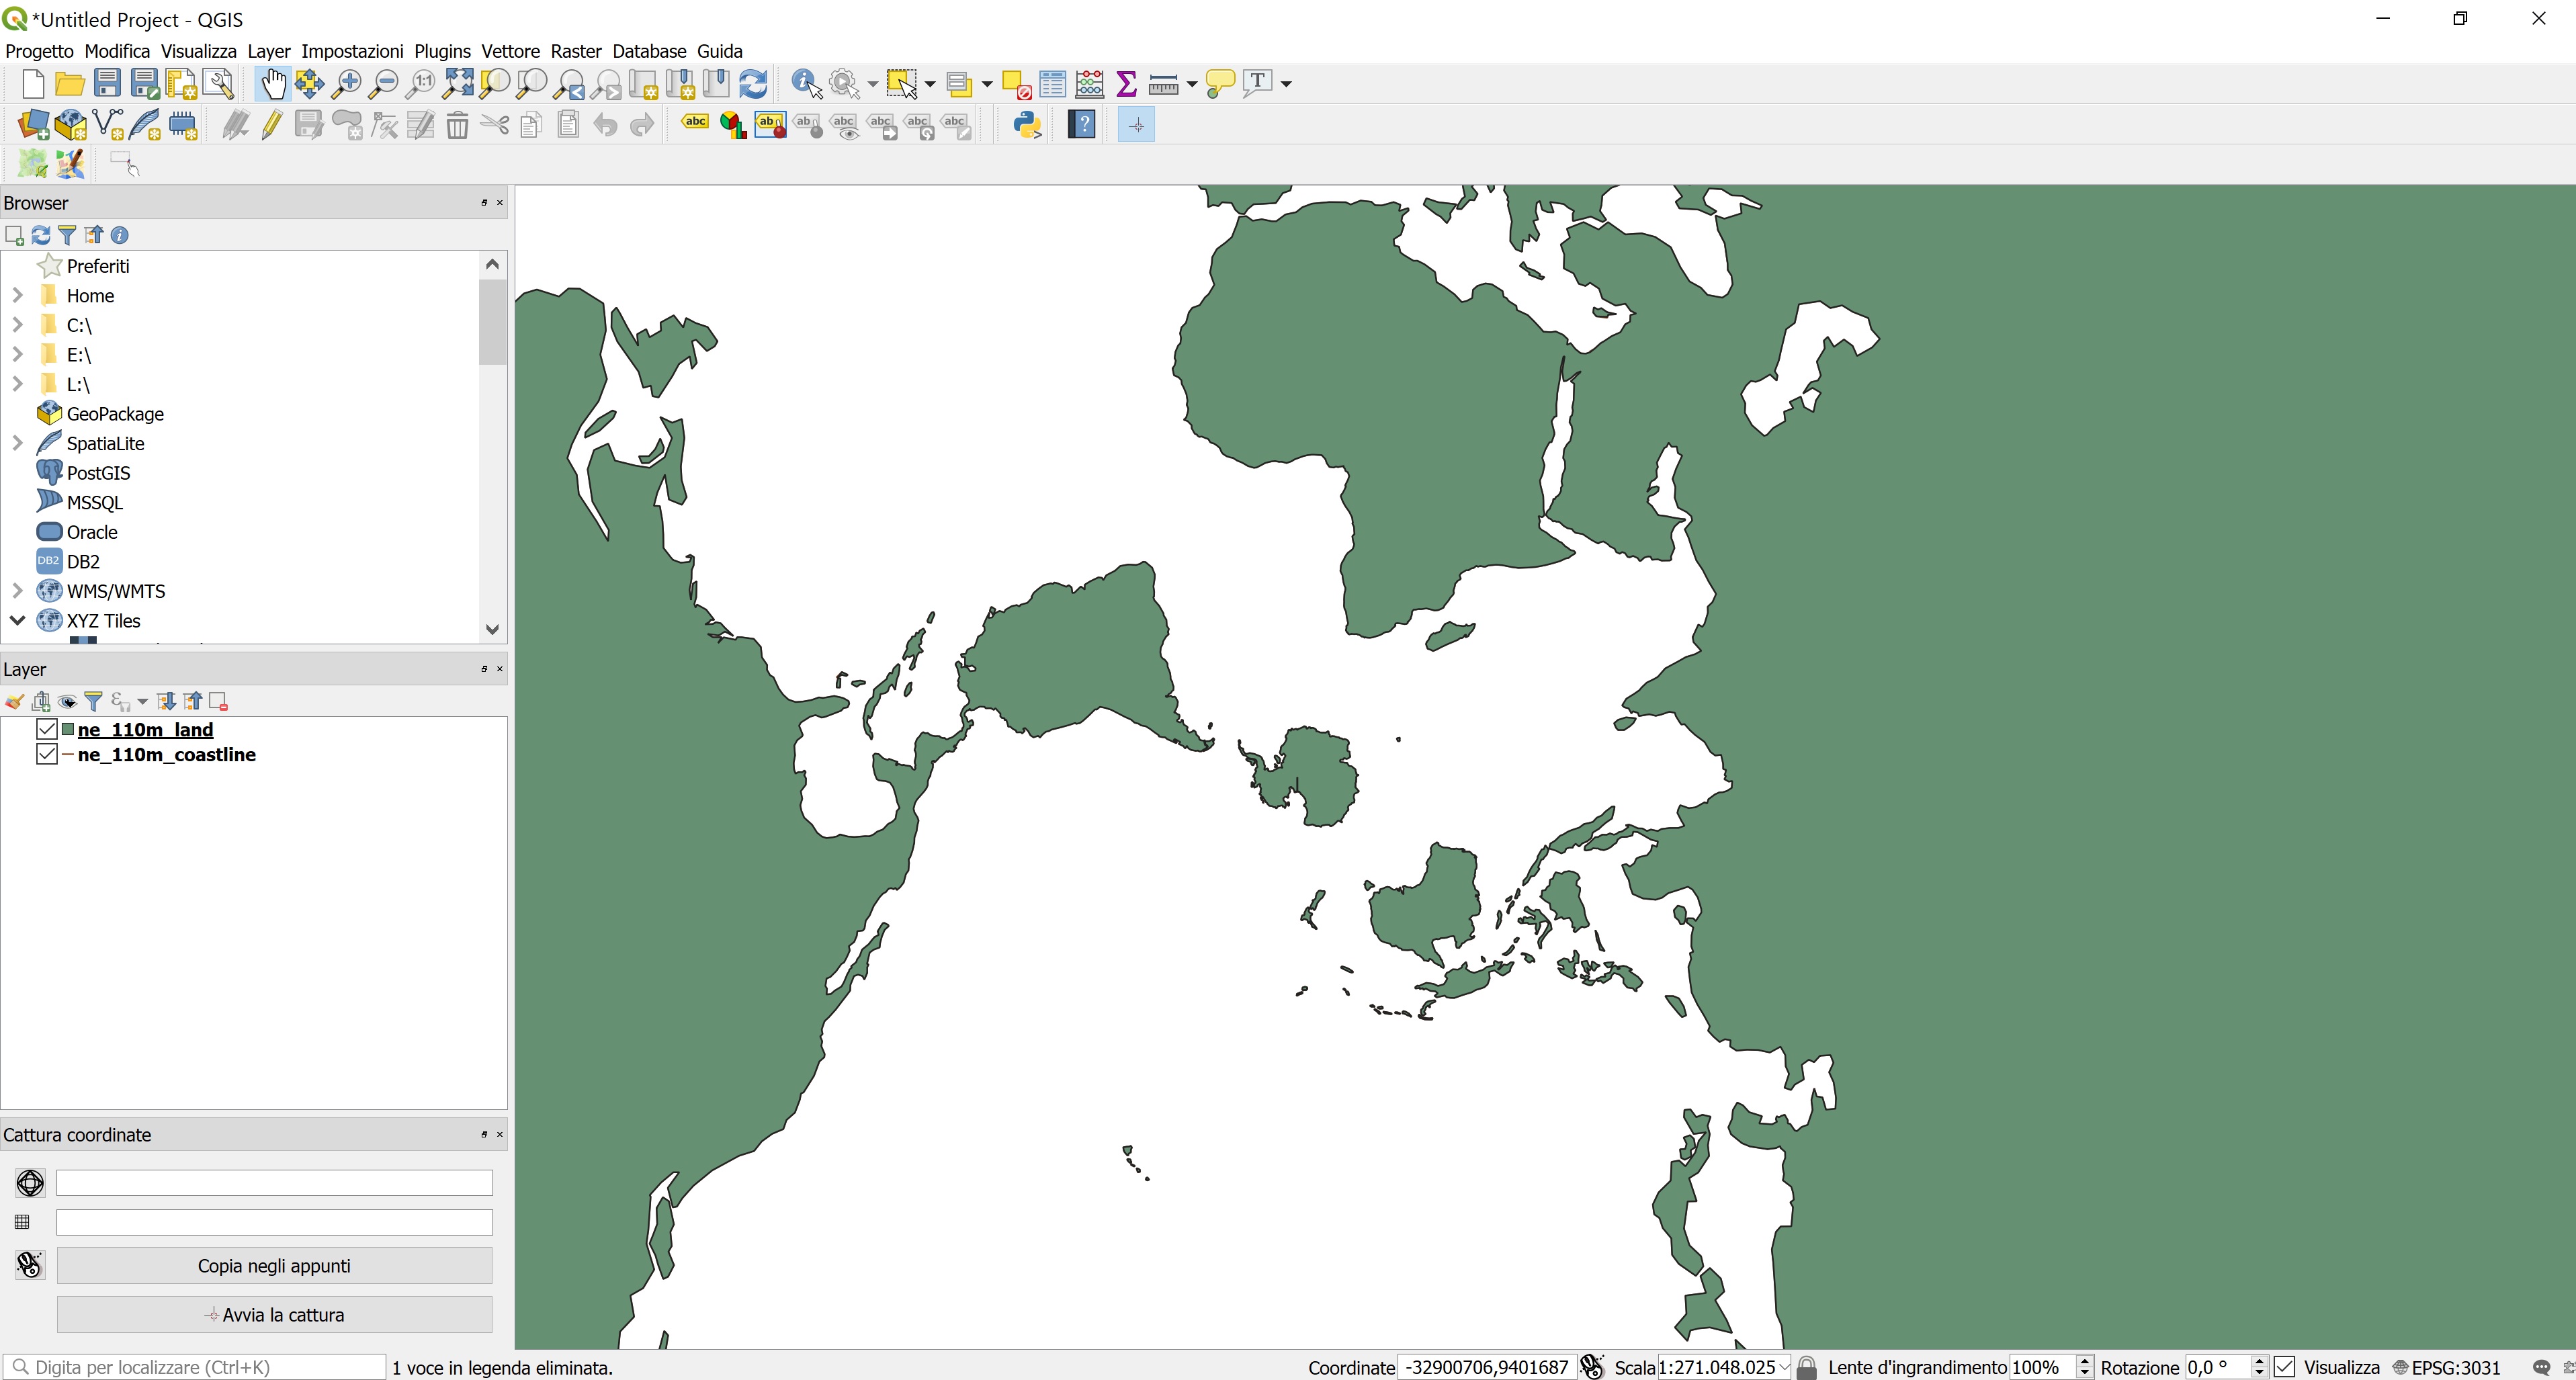Click the Avvia la cattura button
The image size is (2576, 1380).
pyautogui.click(x=274, y=1314)
